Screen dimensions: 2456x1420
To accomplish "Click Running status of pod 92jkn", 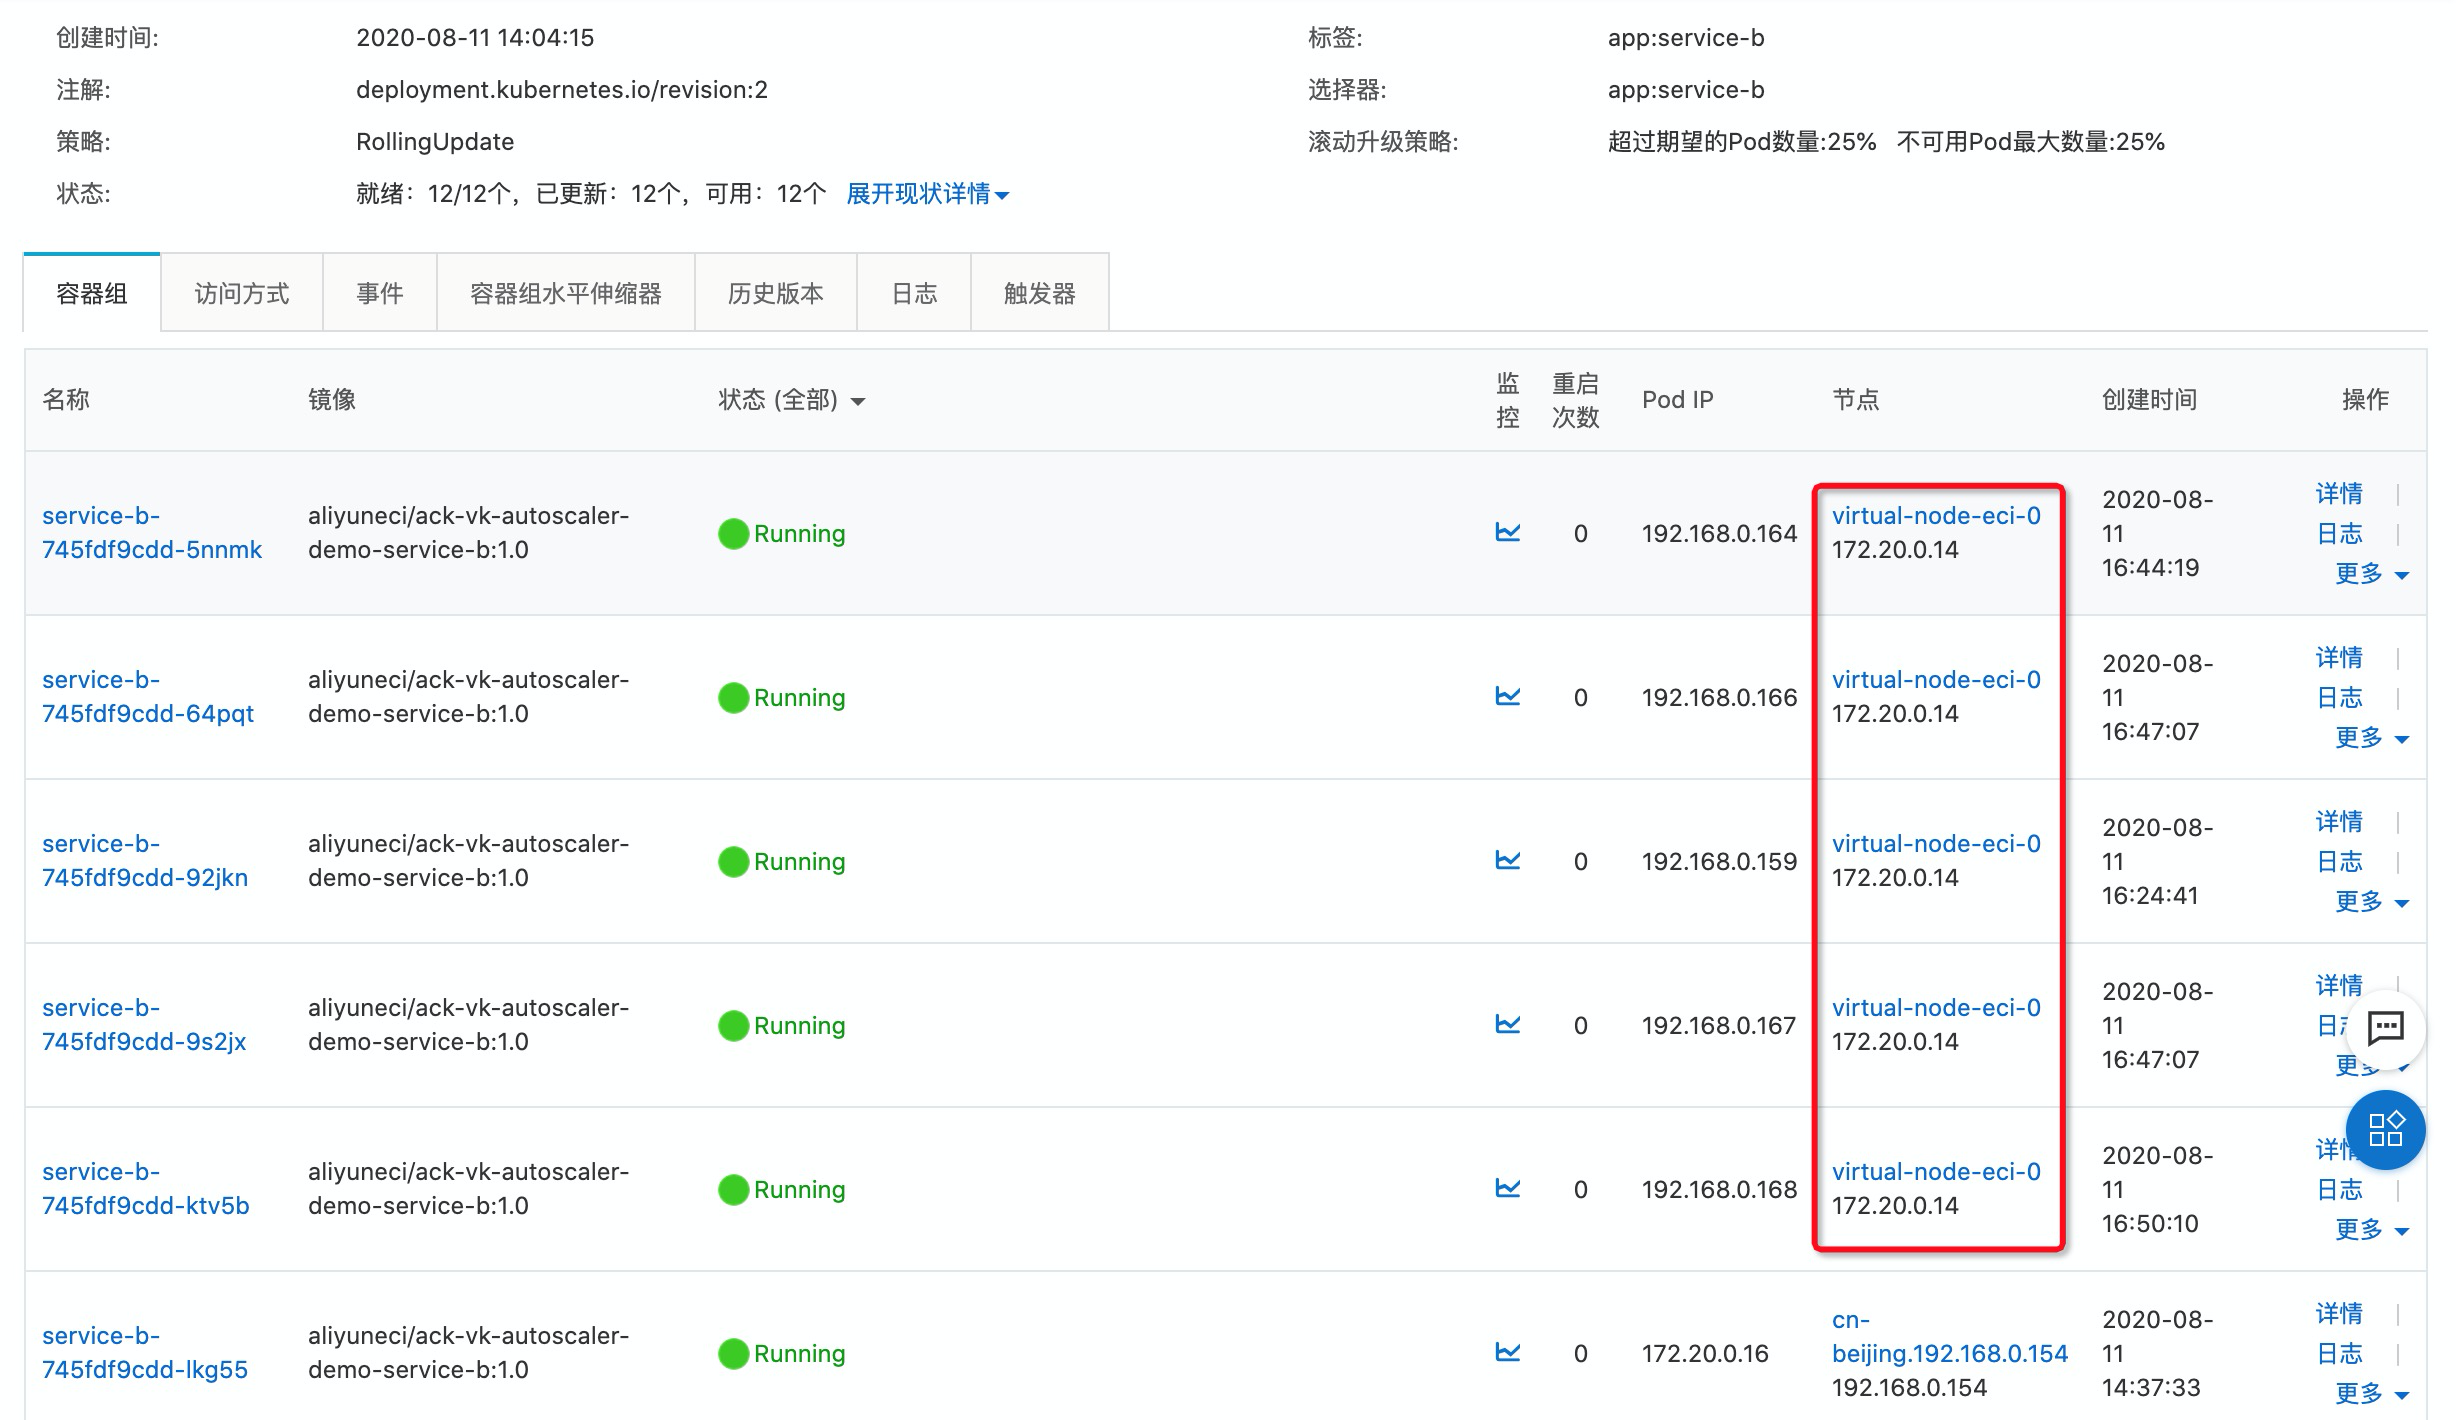I will coord(782,861).
